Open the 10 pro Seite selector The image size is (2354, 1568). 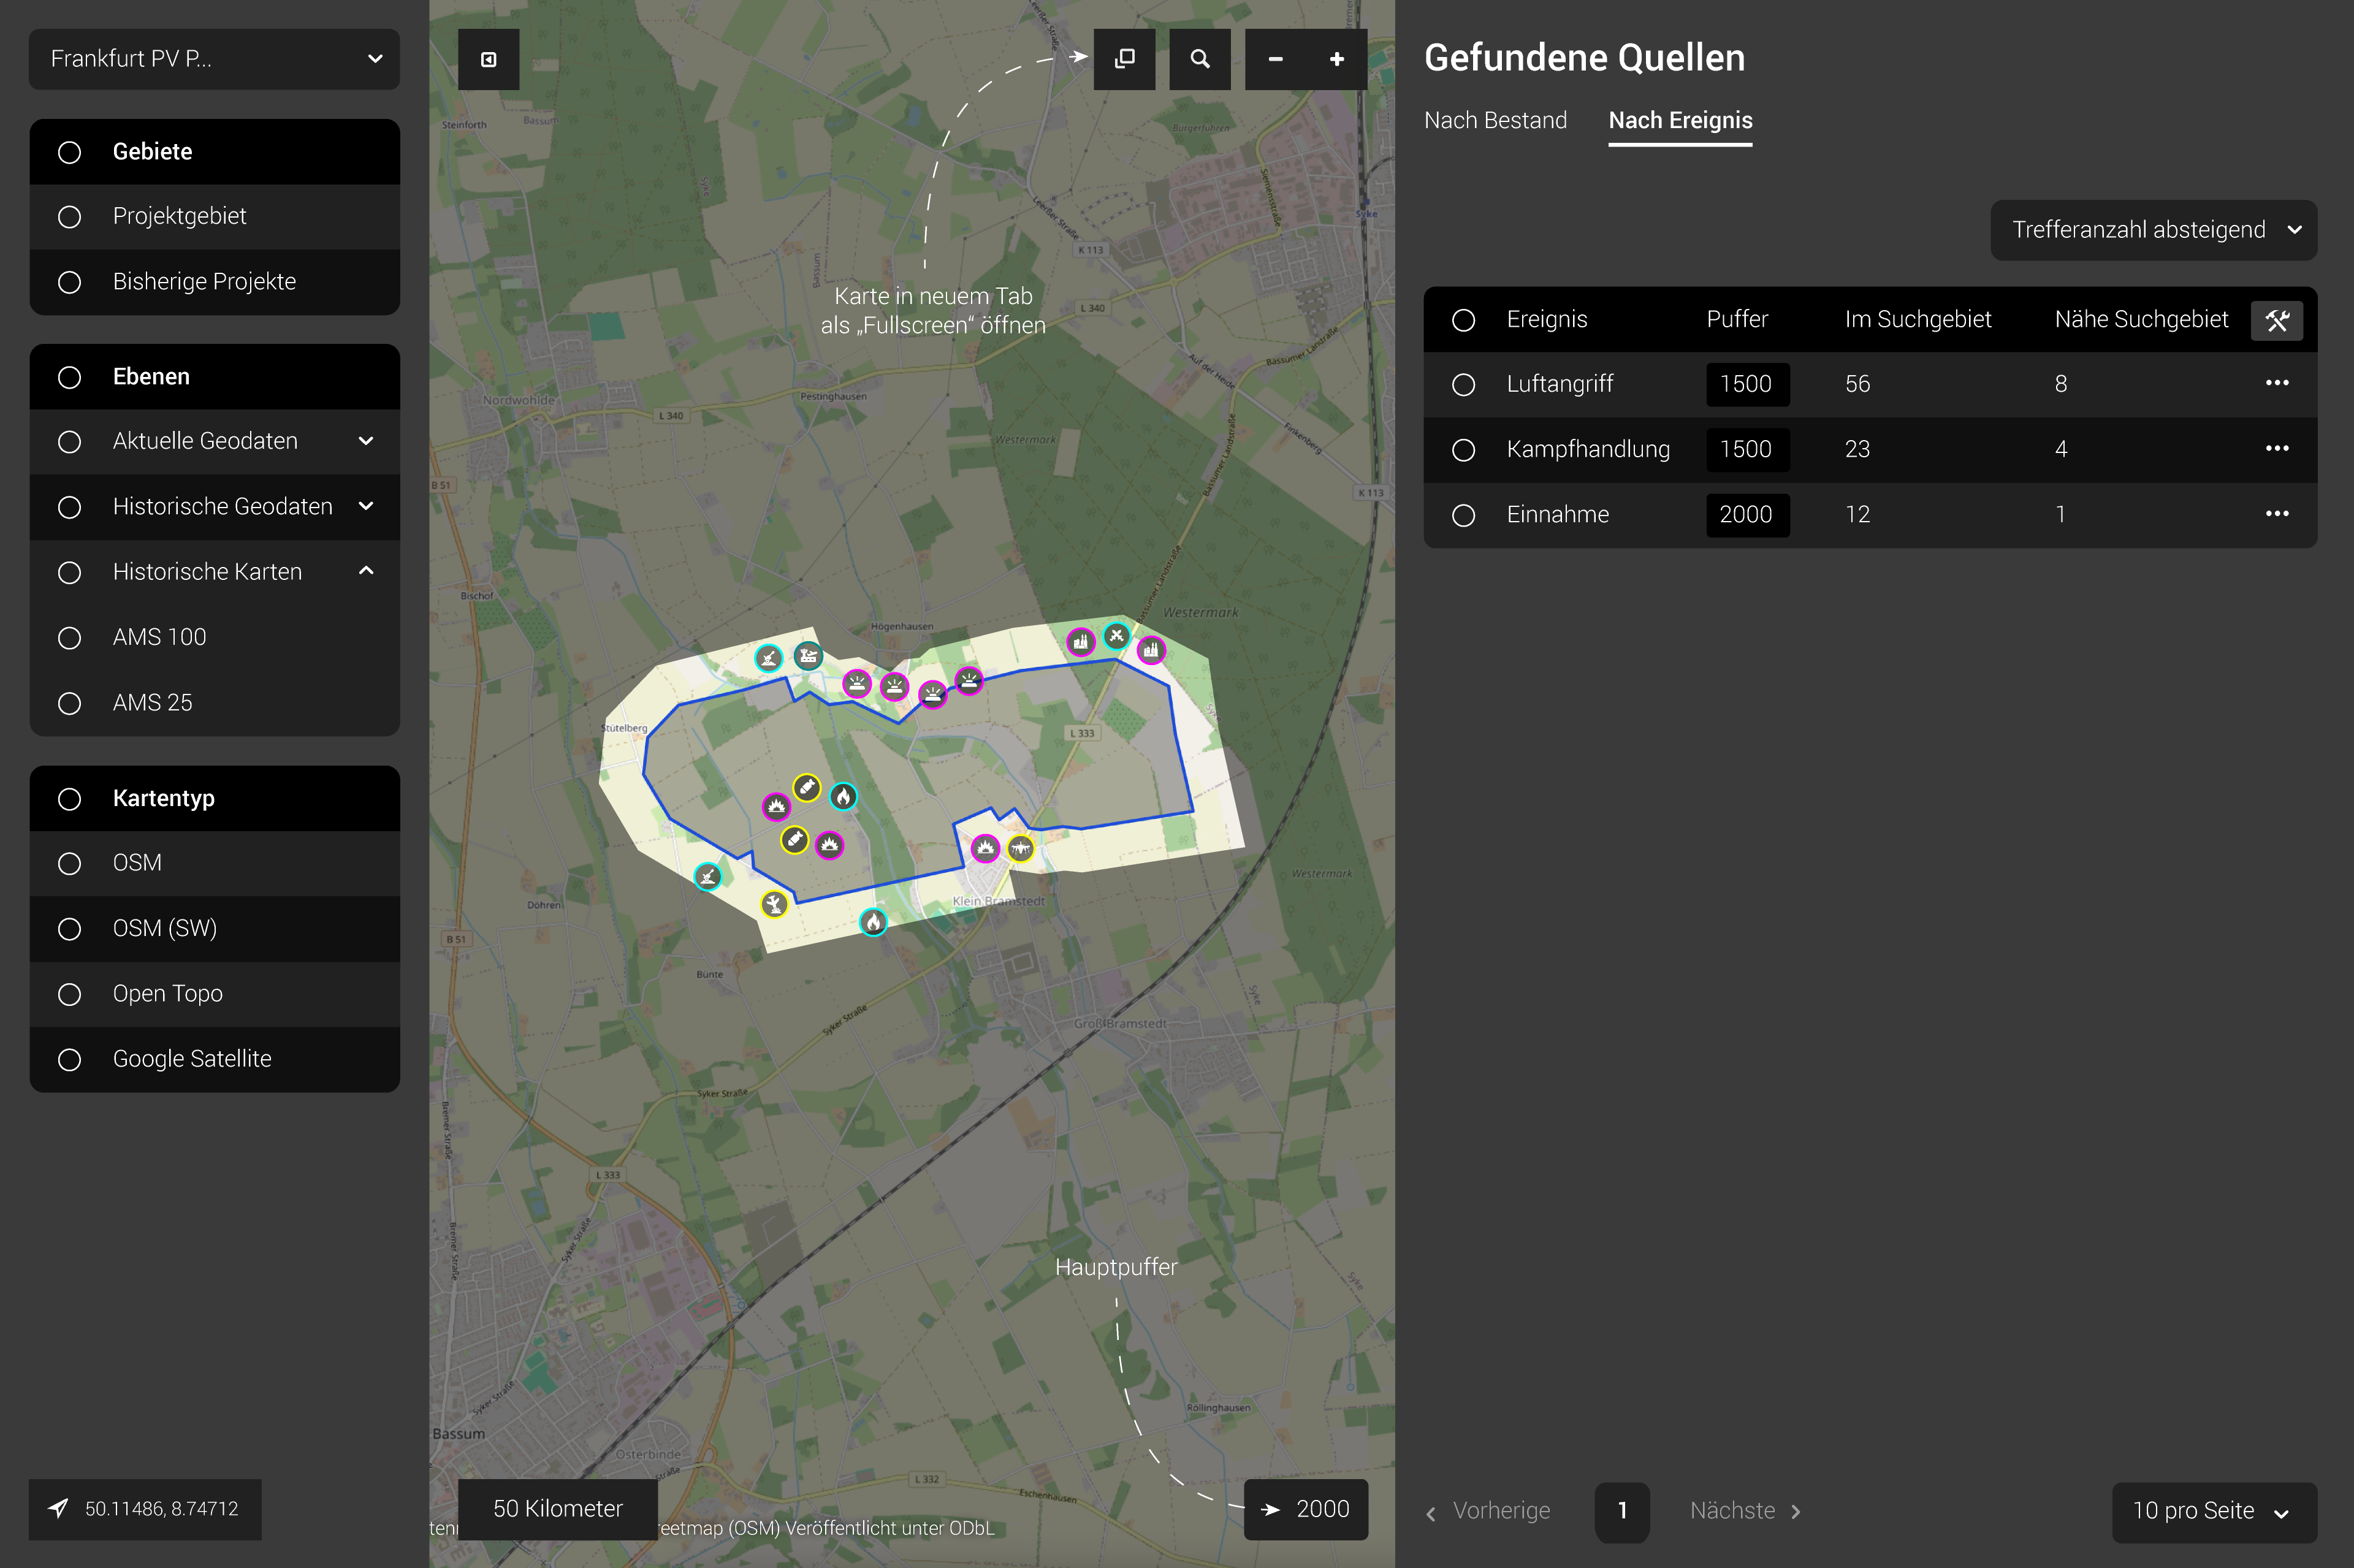(2212, 1511)
